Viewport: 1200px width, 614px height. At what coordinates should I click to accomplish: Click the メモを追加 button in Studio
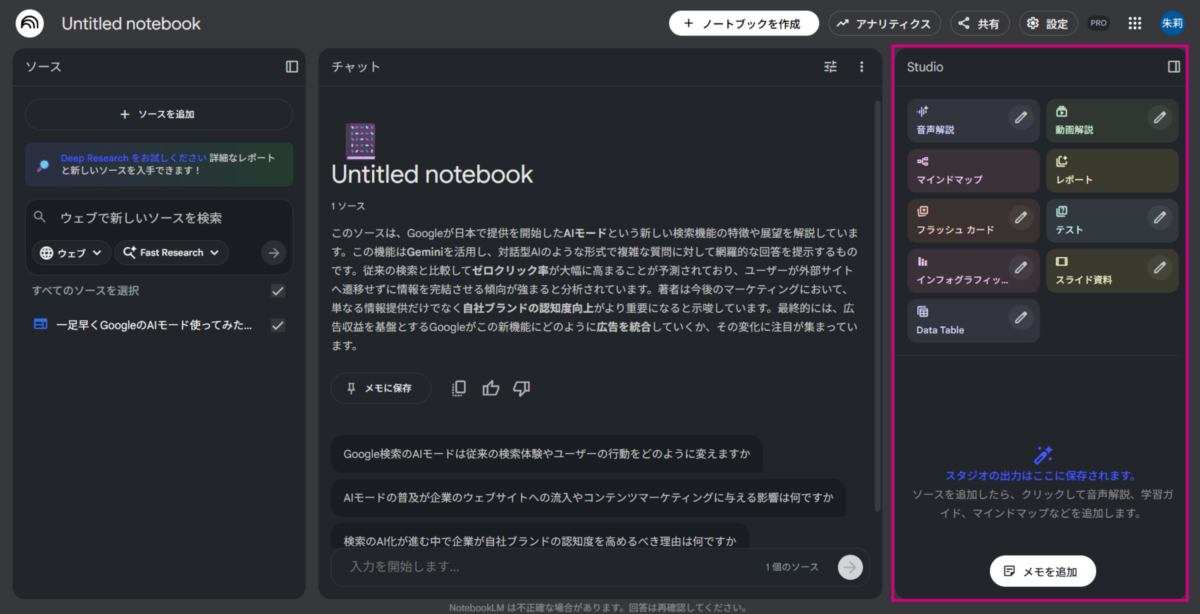click(x=1042, y=571)
